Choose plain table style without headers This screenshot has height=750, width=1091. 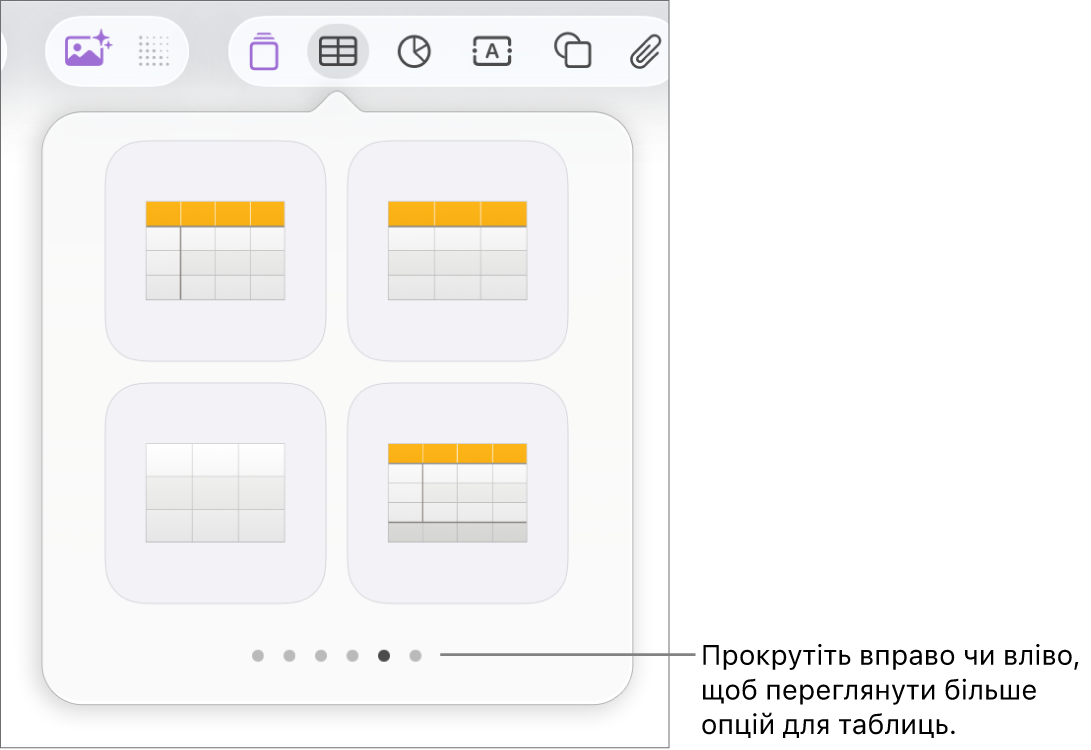(x=215, y=493)
